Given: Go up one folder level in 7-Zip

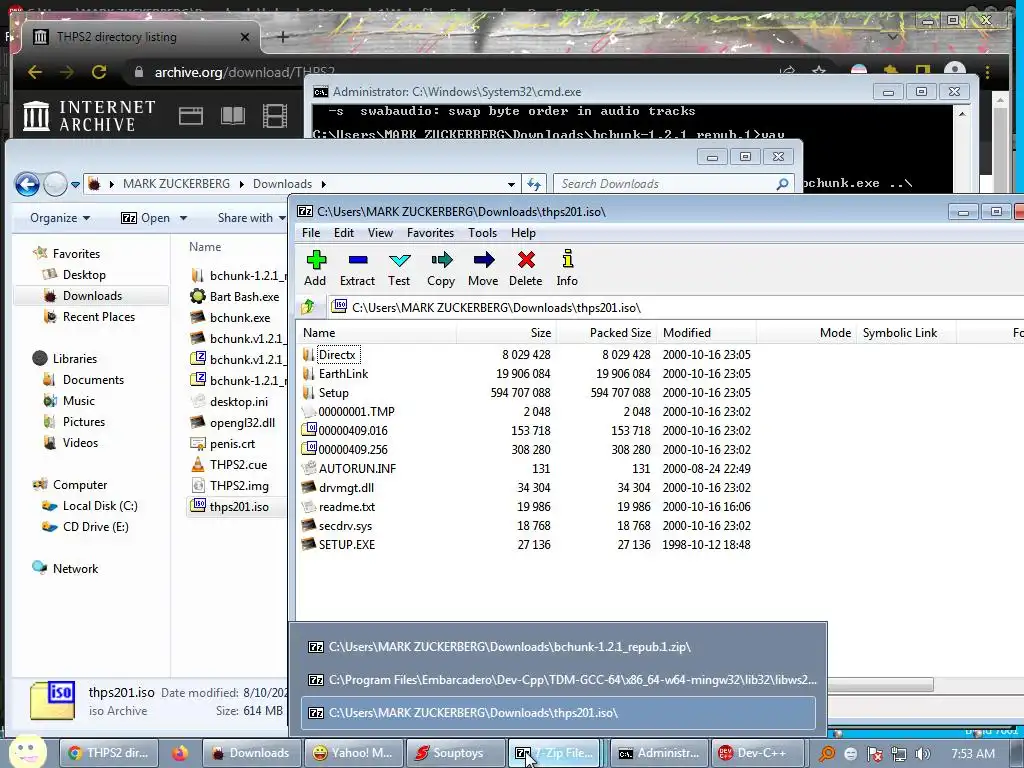Looking at the screenshot, I should 308,307.
